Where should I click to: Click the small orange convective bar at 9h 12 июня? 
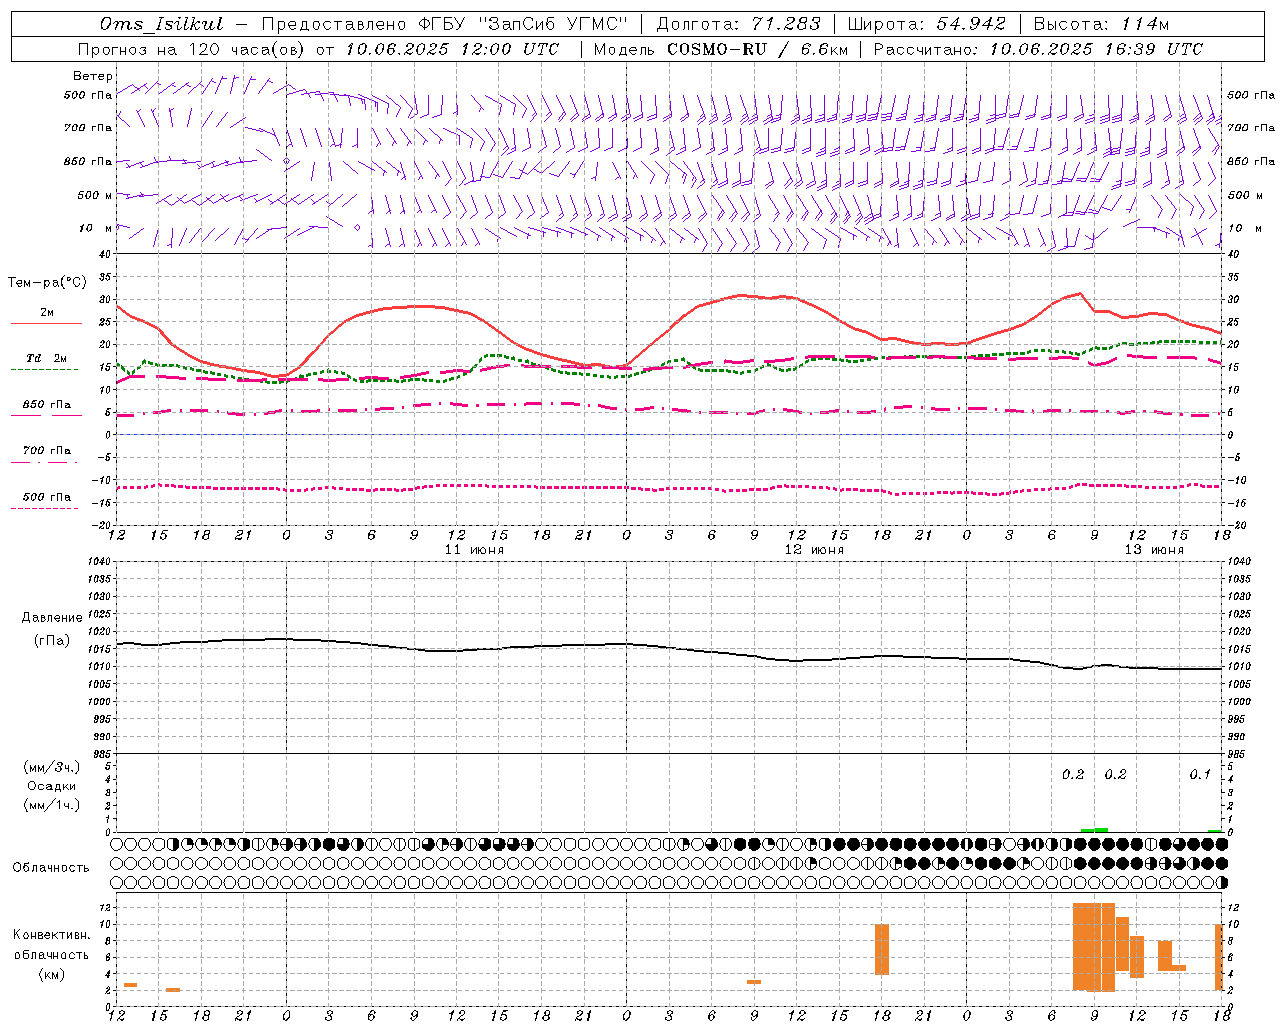(x=754, y=982)
